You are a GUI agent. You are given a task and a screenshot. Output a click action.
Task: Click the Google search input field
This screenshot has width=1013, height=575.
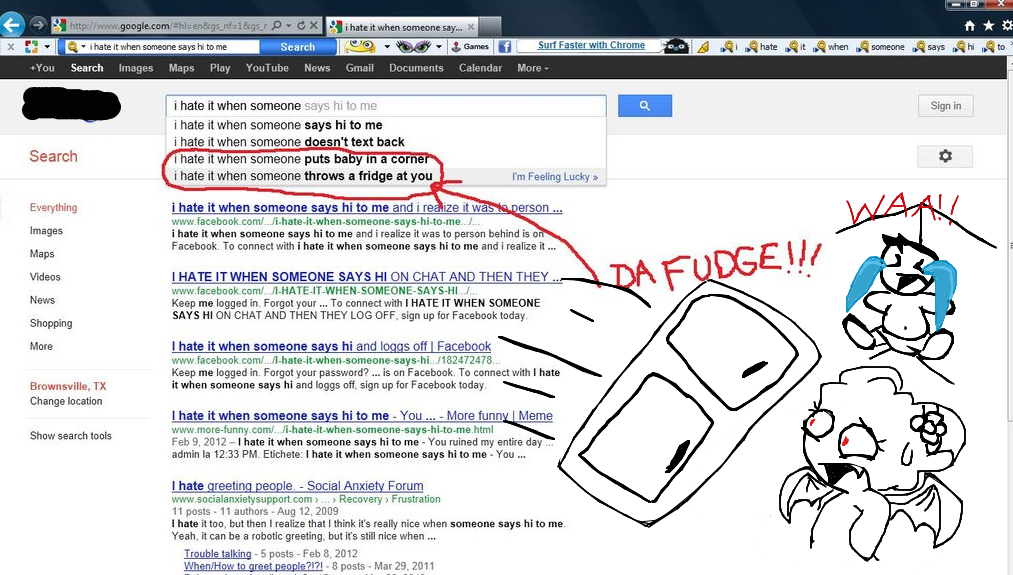point(386,106)
